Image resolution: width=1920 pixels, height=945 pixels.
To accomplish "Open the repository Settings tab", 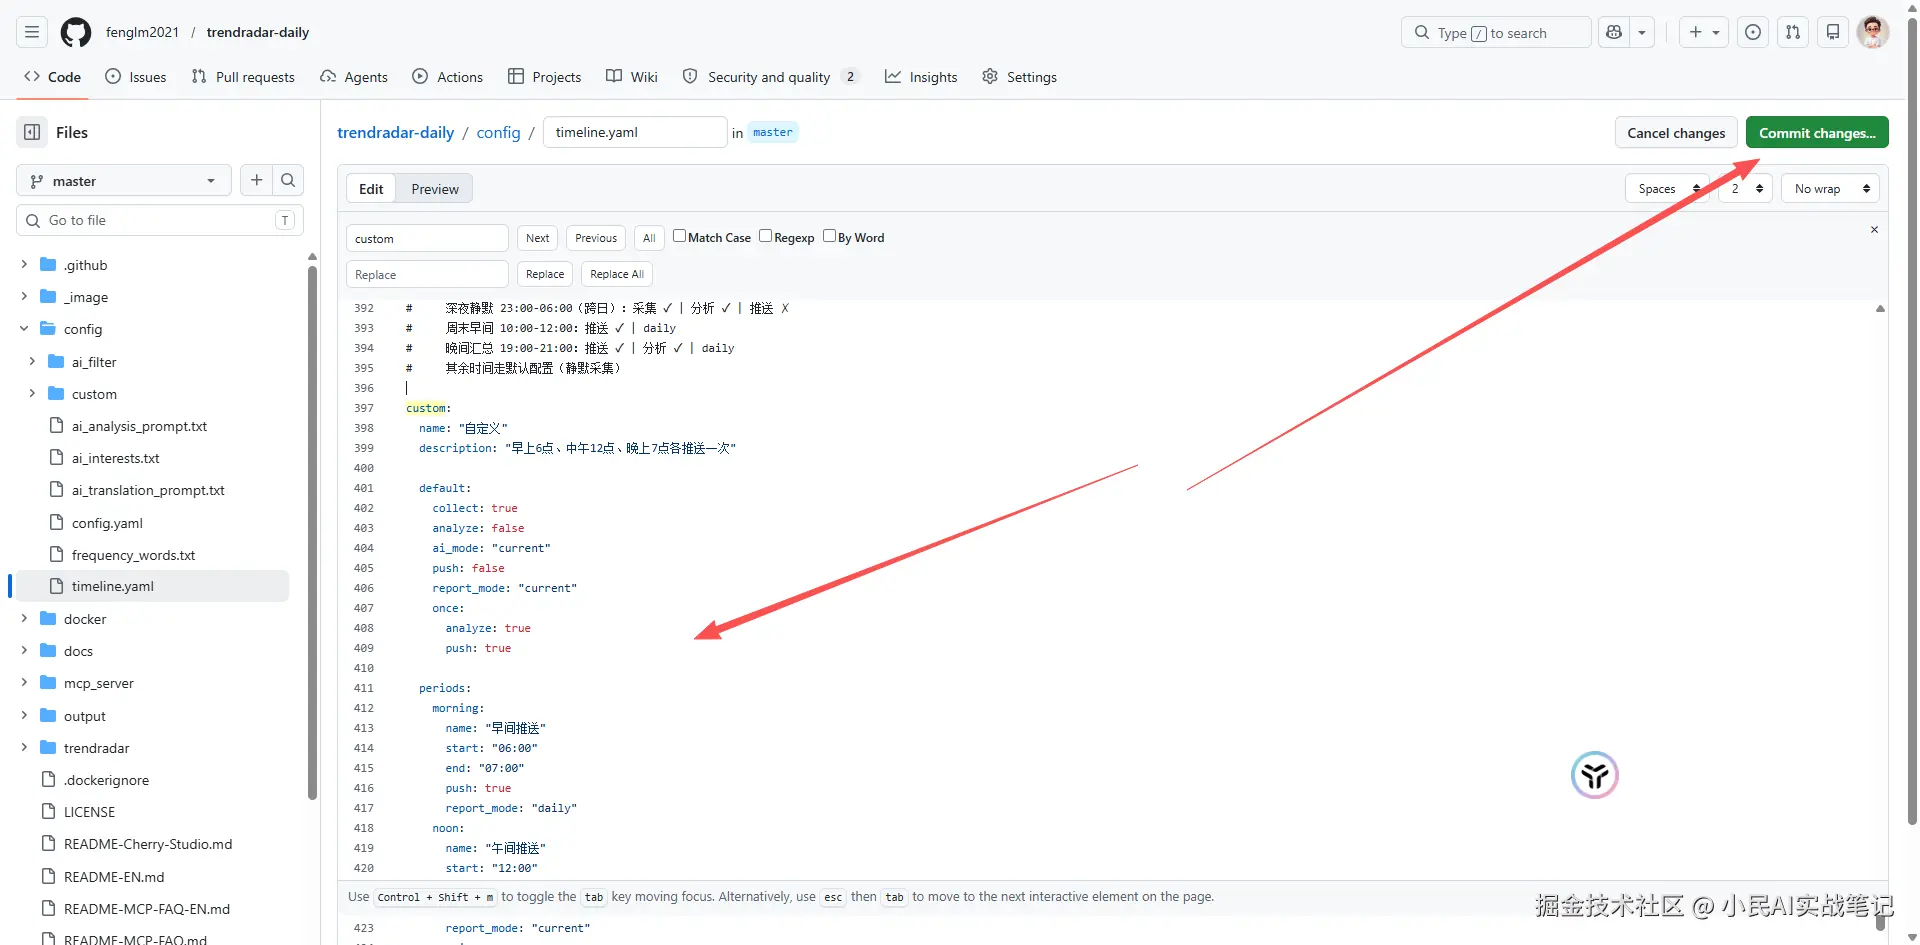I will (1019, 77).
